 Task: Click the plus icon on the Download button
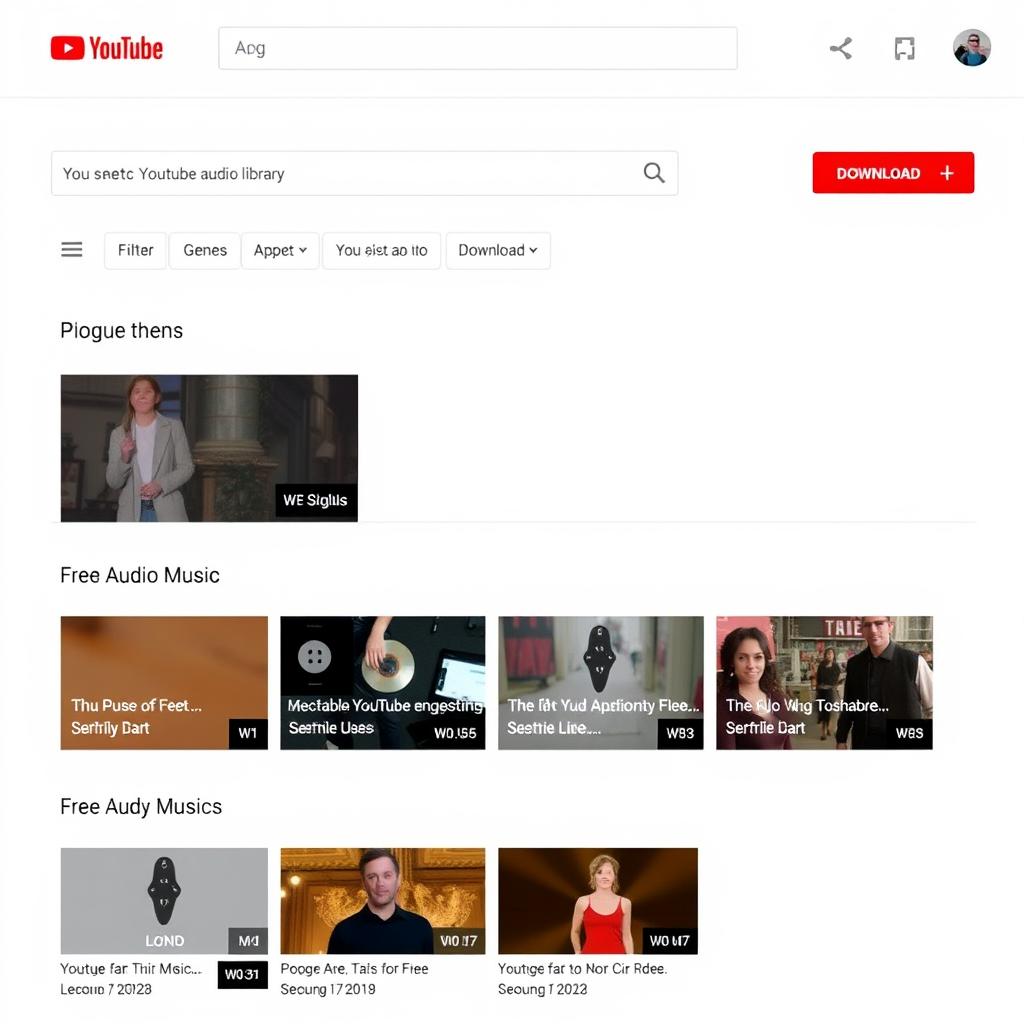(x=946, y=172)
